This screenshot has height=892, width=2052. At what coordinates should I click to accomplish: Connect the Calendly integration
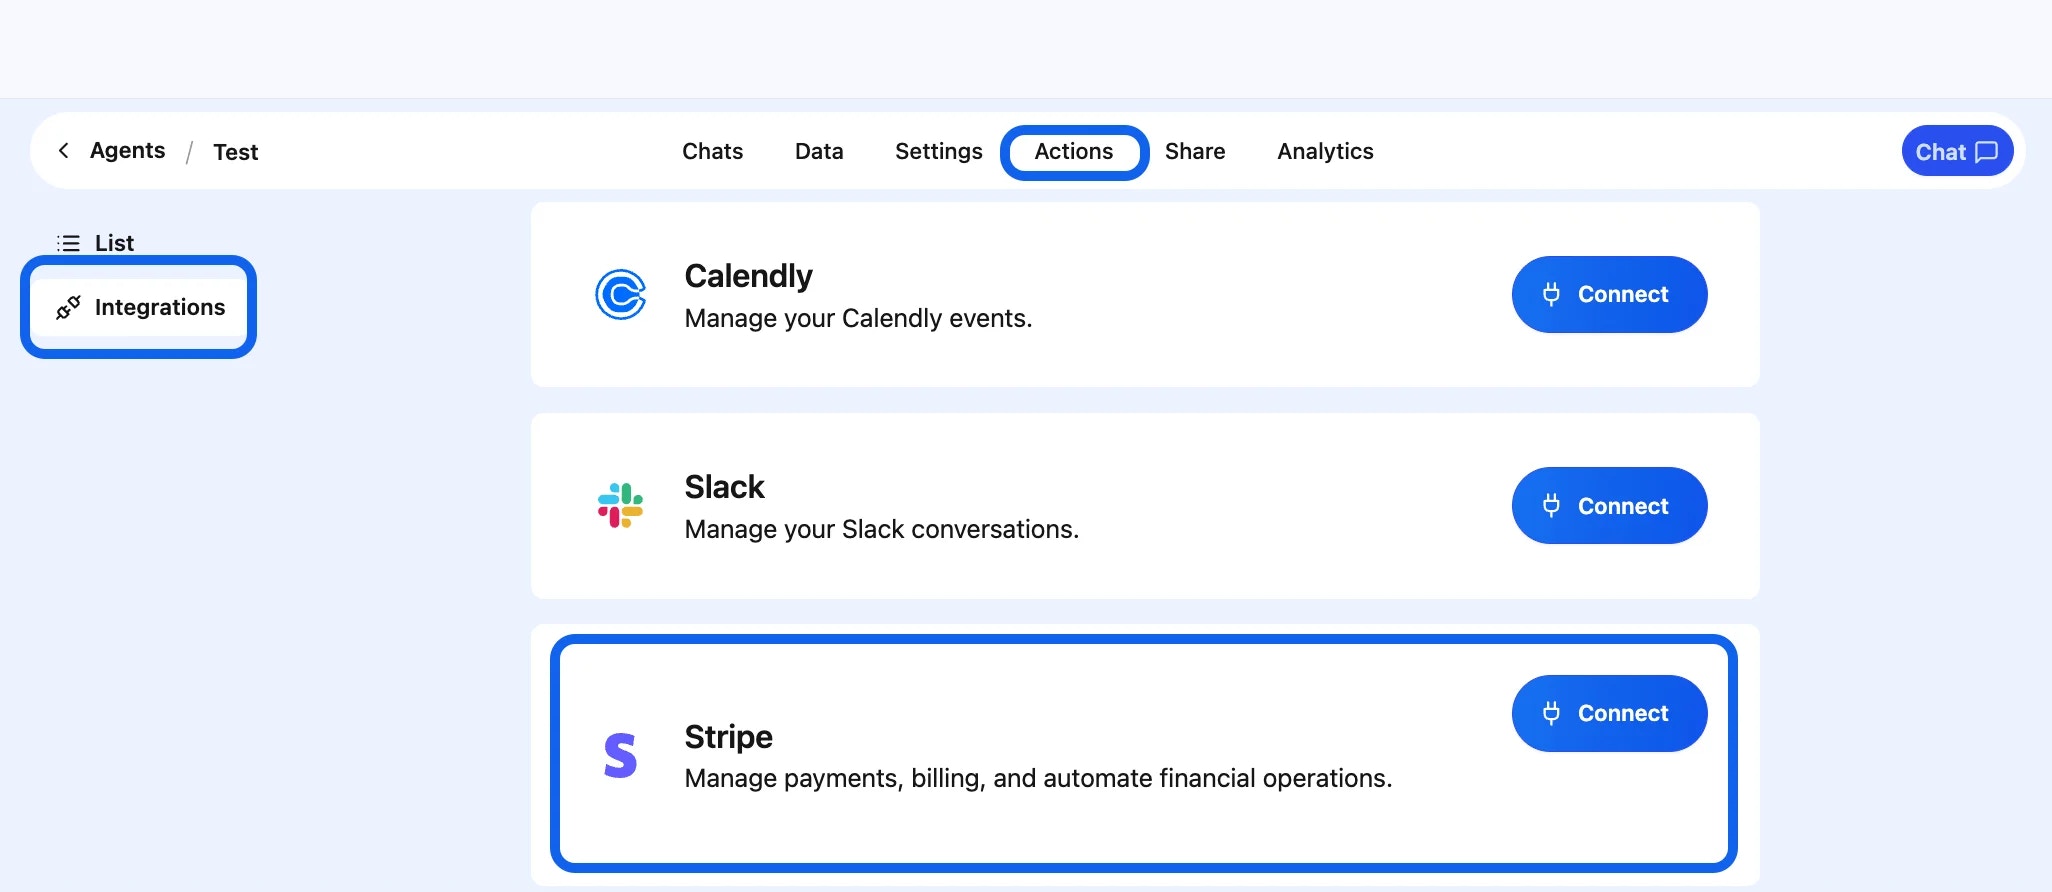(1609, 294)
